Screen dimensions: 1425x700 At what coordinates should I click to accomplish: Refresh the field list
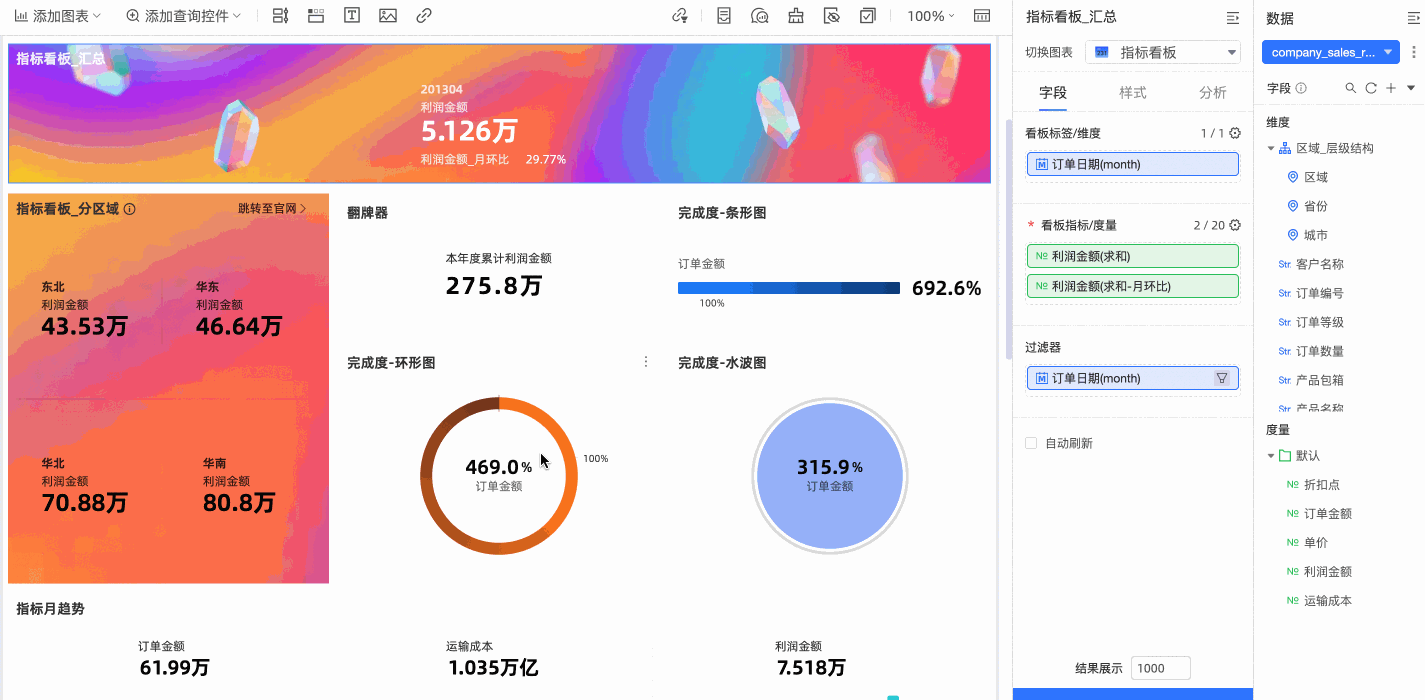point(1371,88)
